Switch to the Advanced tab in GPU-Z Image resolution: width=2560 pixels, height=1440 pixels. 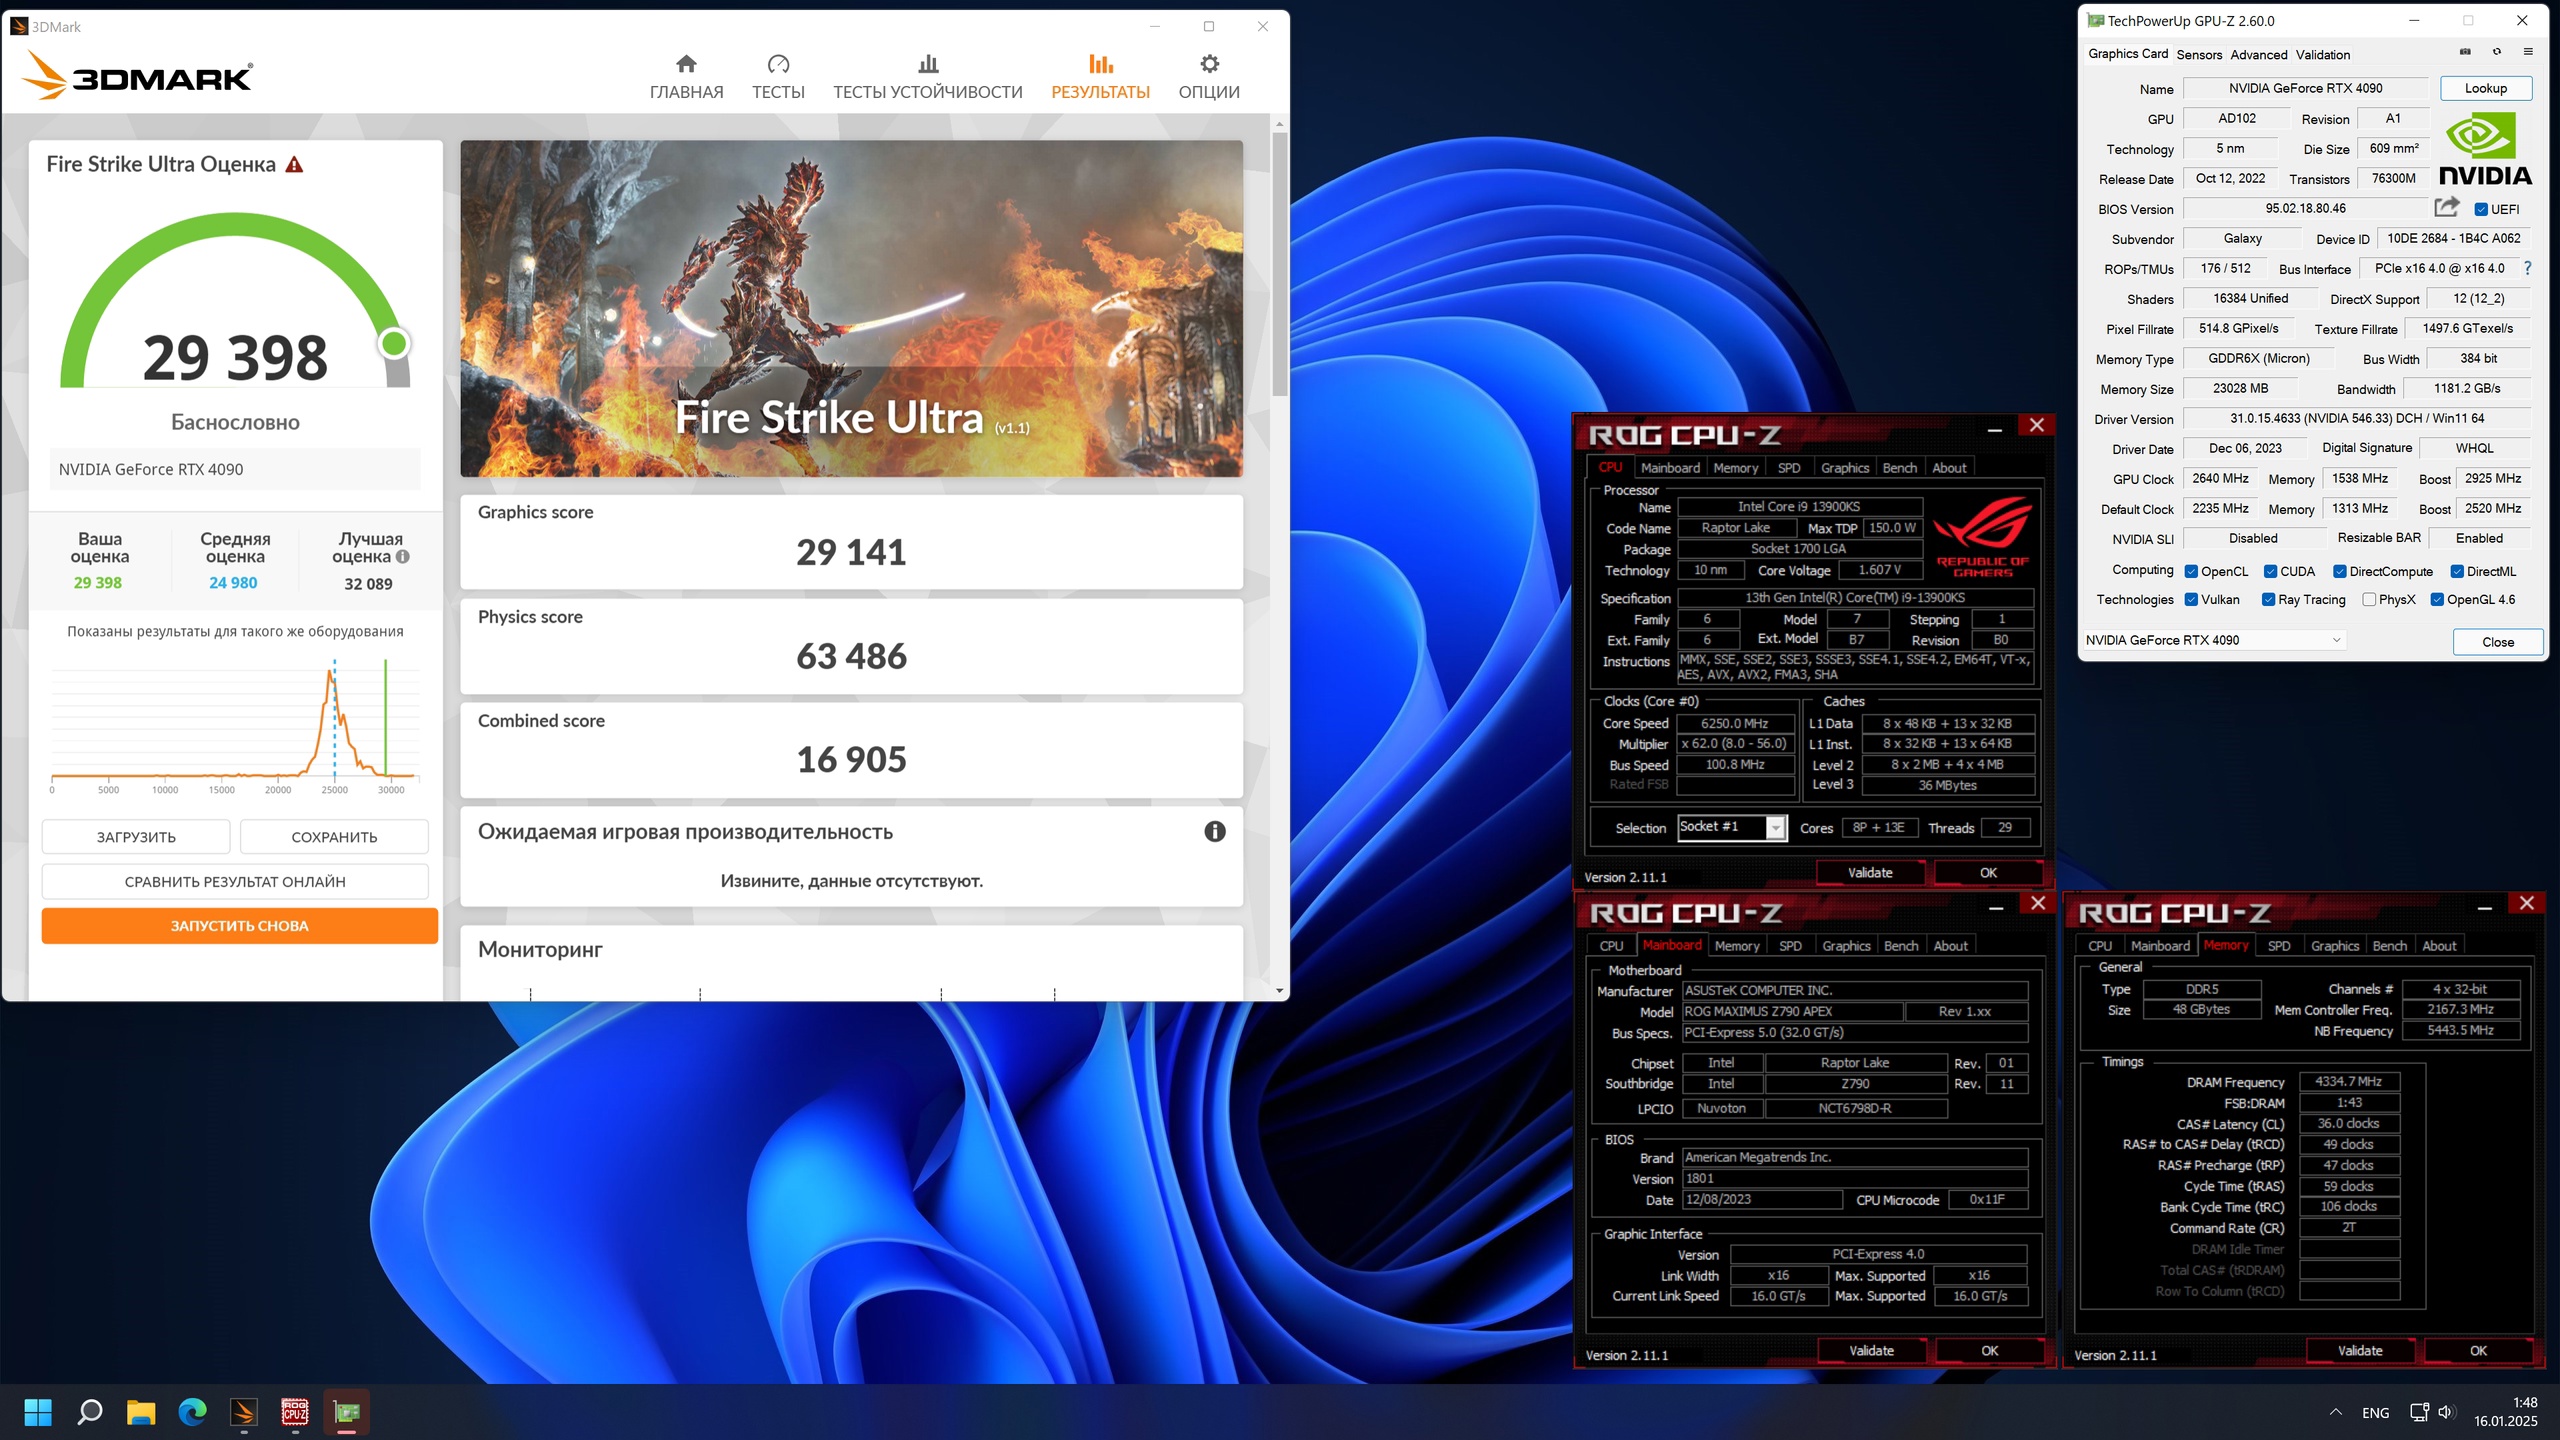pyautogui.click(x=2259, y=55)
